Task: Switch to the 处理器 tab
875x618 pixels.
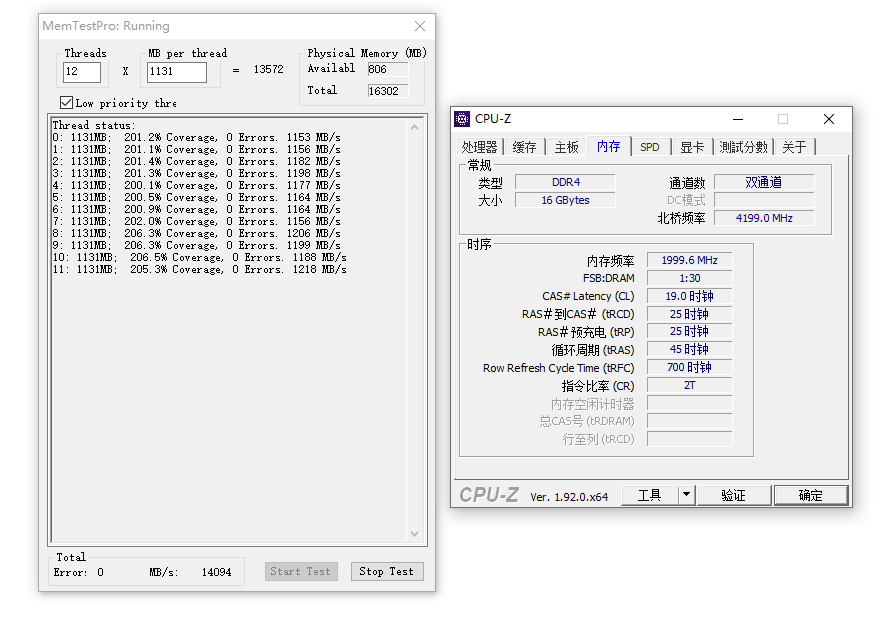Action: tap(479, 147)
